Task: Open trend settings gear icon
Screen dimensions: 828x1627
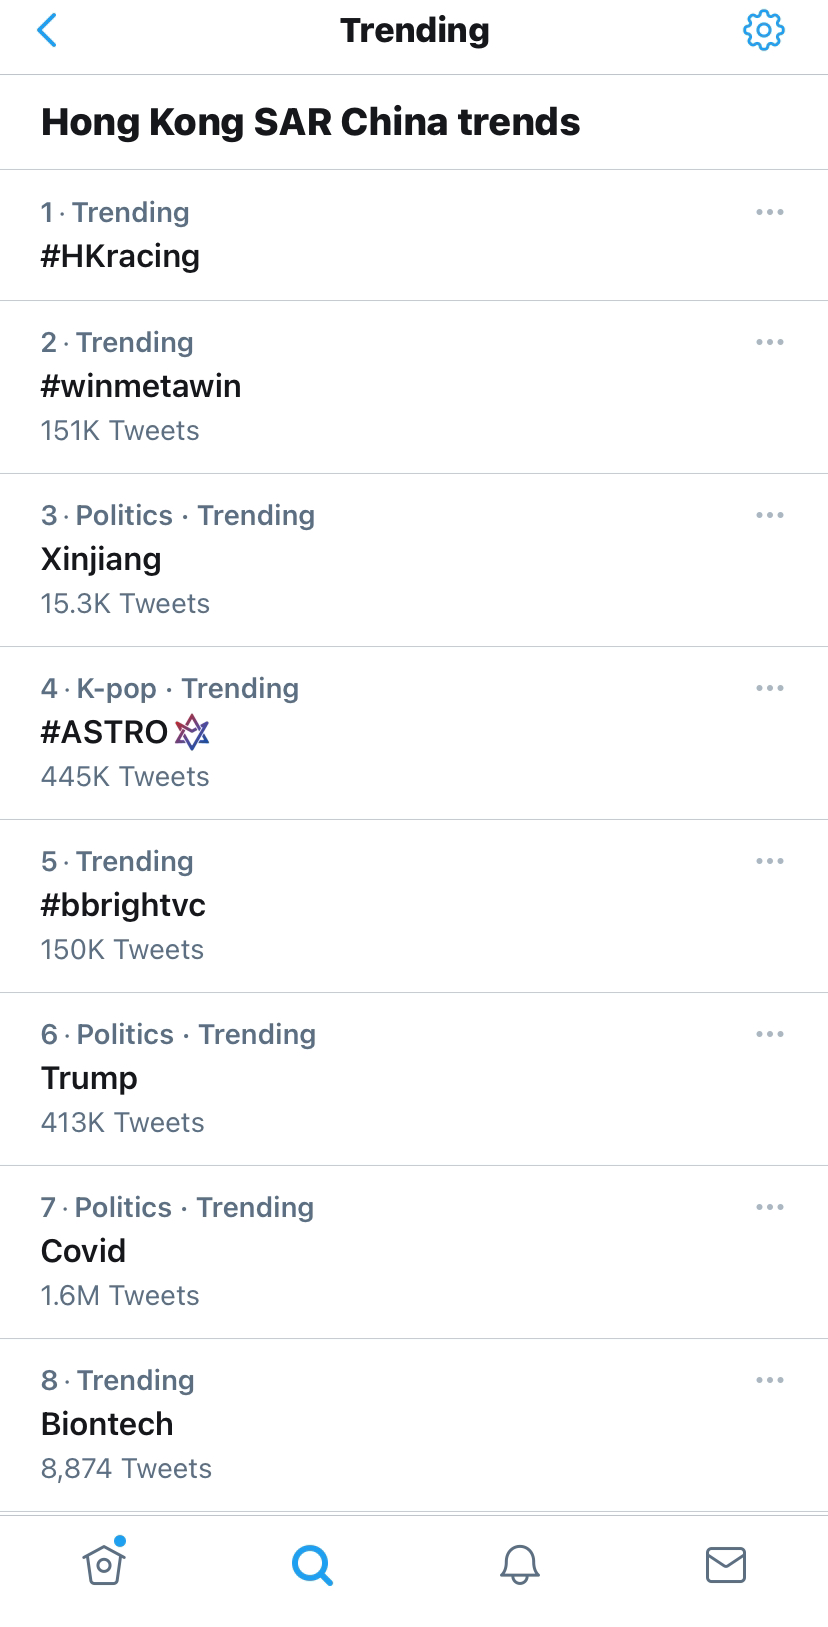Action: pos(764,31)
